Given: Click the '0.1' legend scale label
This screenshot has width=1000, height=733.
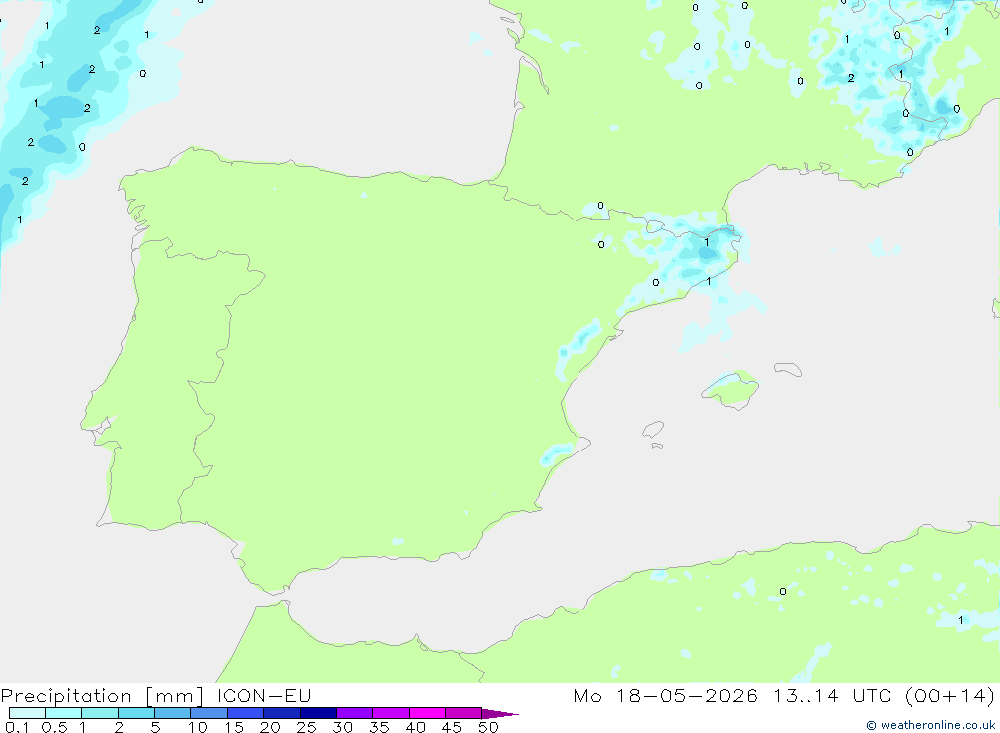Looking at the screenshot, I should pyautogui.click(x=17, y=727).
